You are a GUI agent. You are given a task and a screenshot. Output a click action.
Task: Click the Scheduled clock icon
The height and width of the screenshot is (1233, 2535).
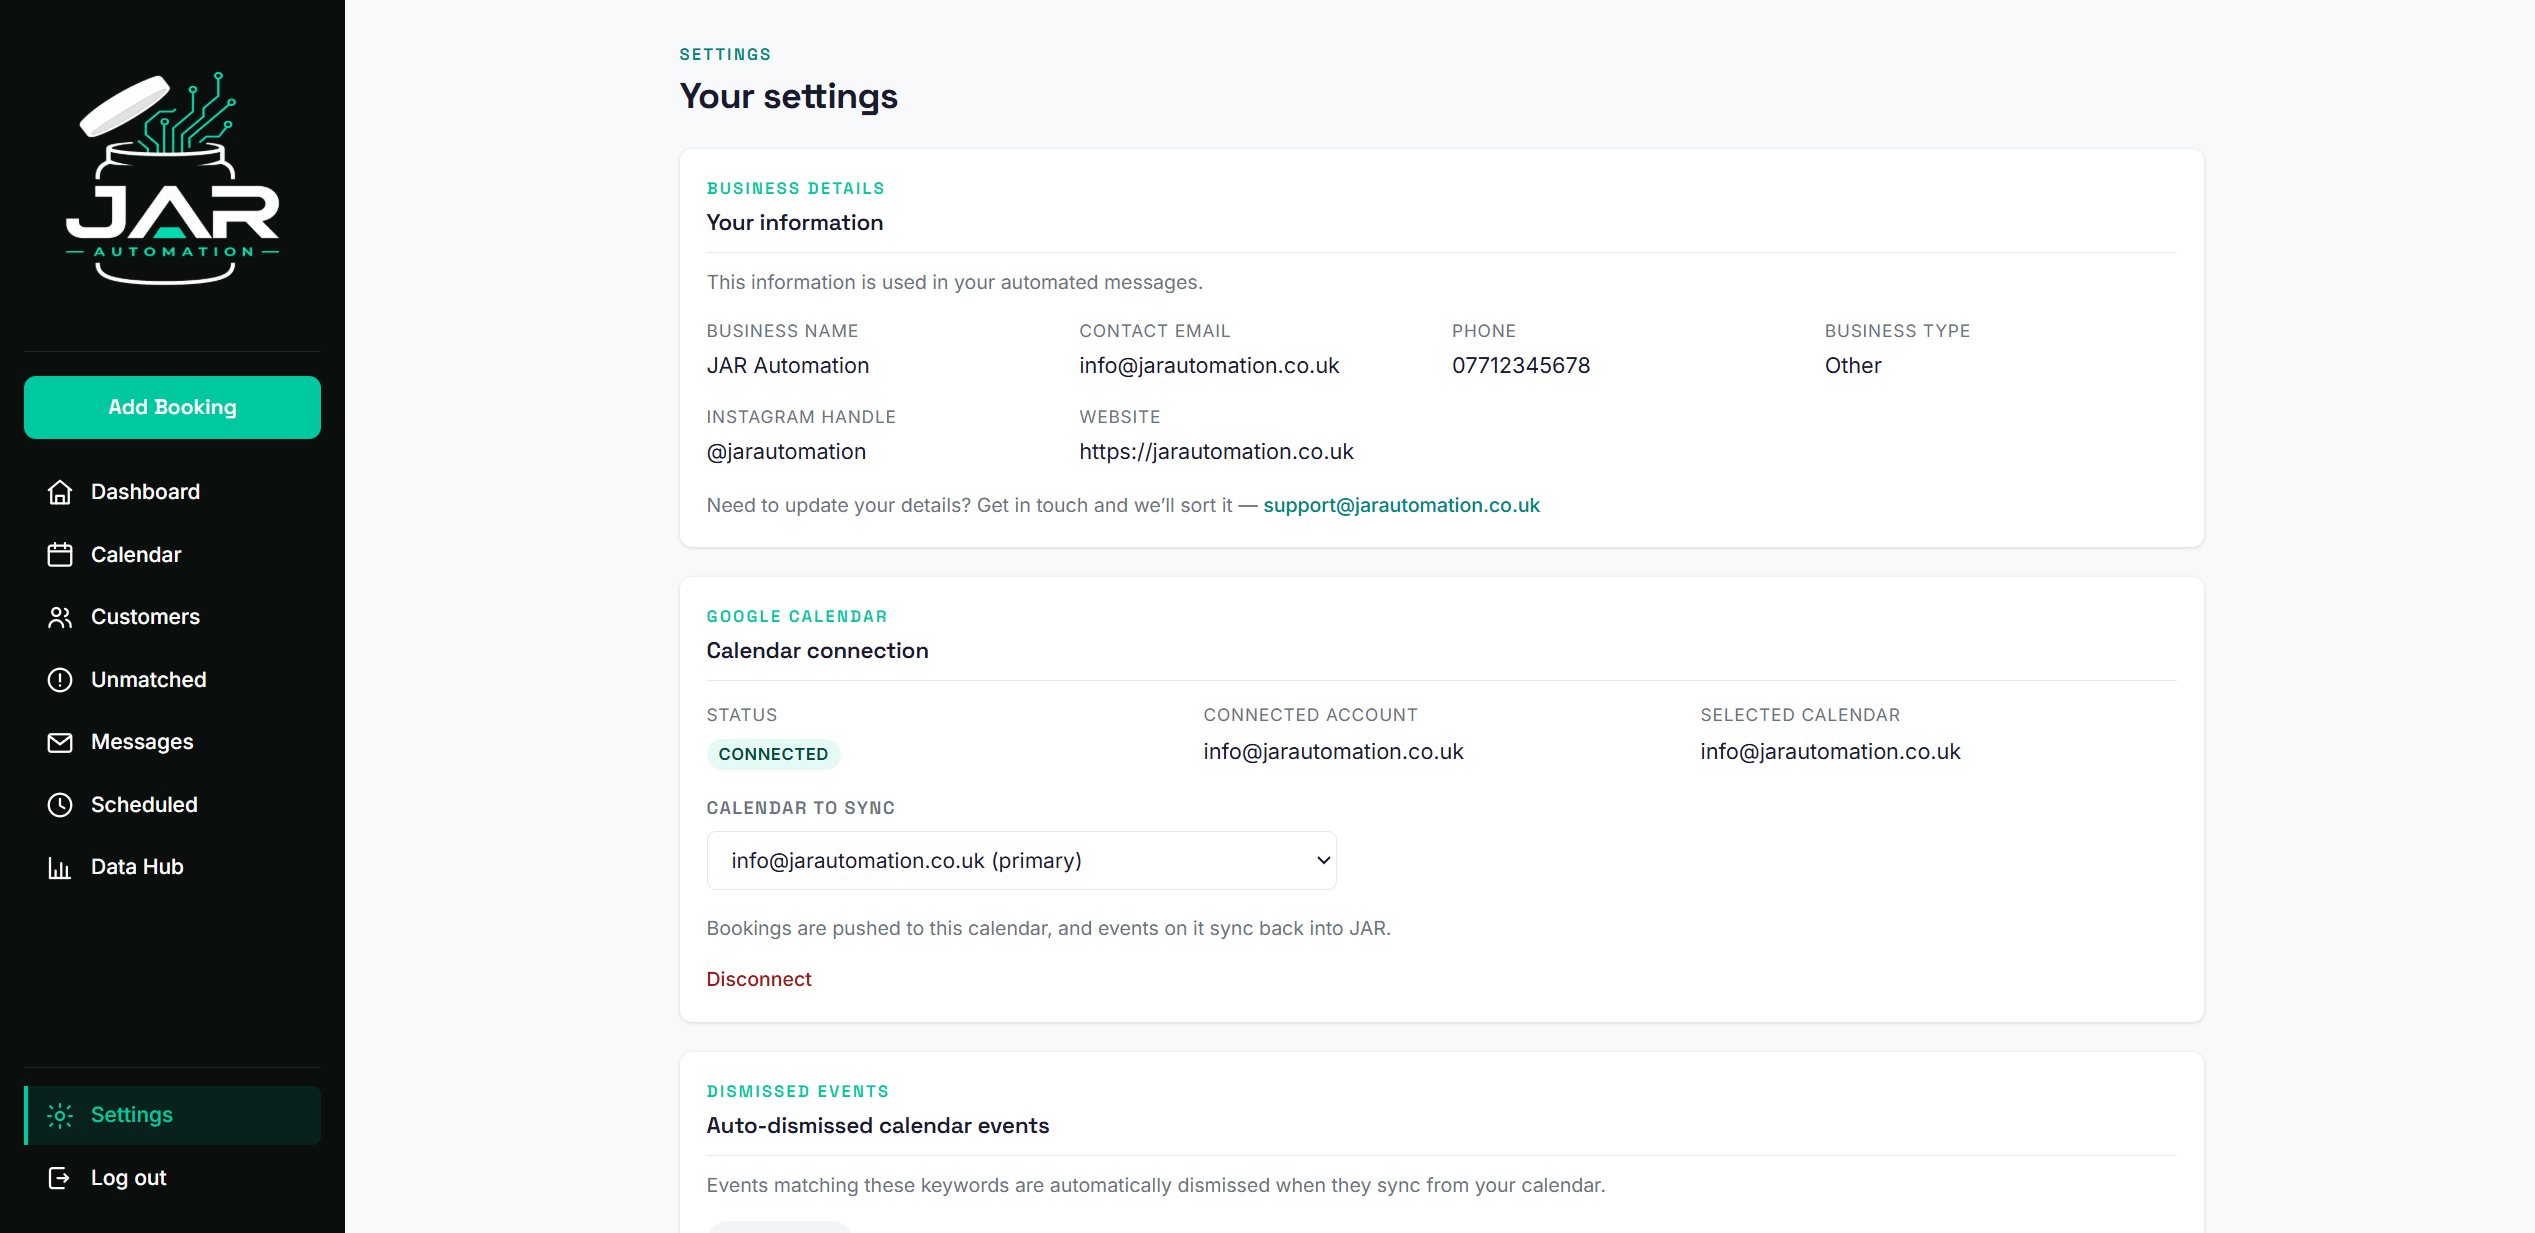60,805
